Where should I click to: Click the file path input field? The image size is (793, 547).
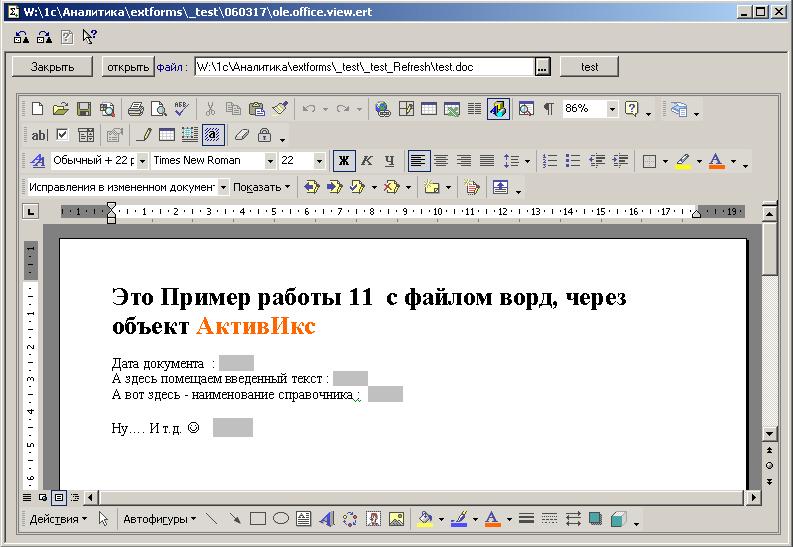click(364, 67)
